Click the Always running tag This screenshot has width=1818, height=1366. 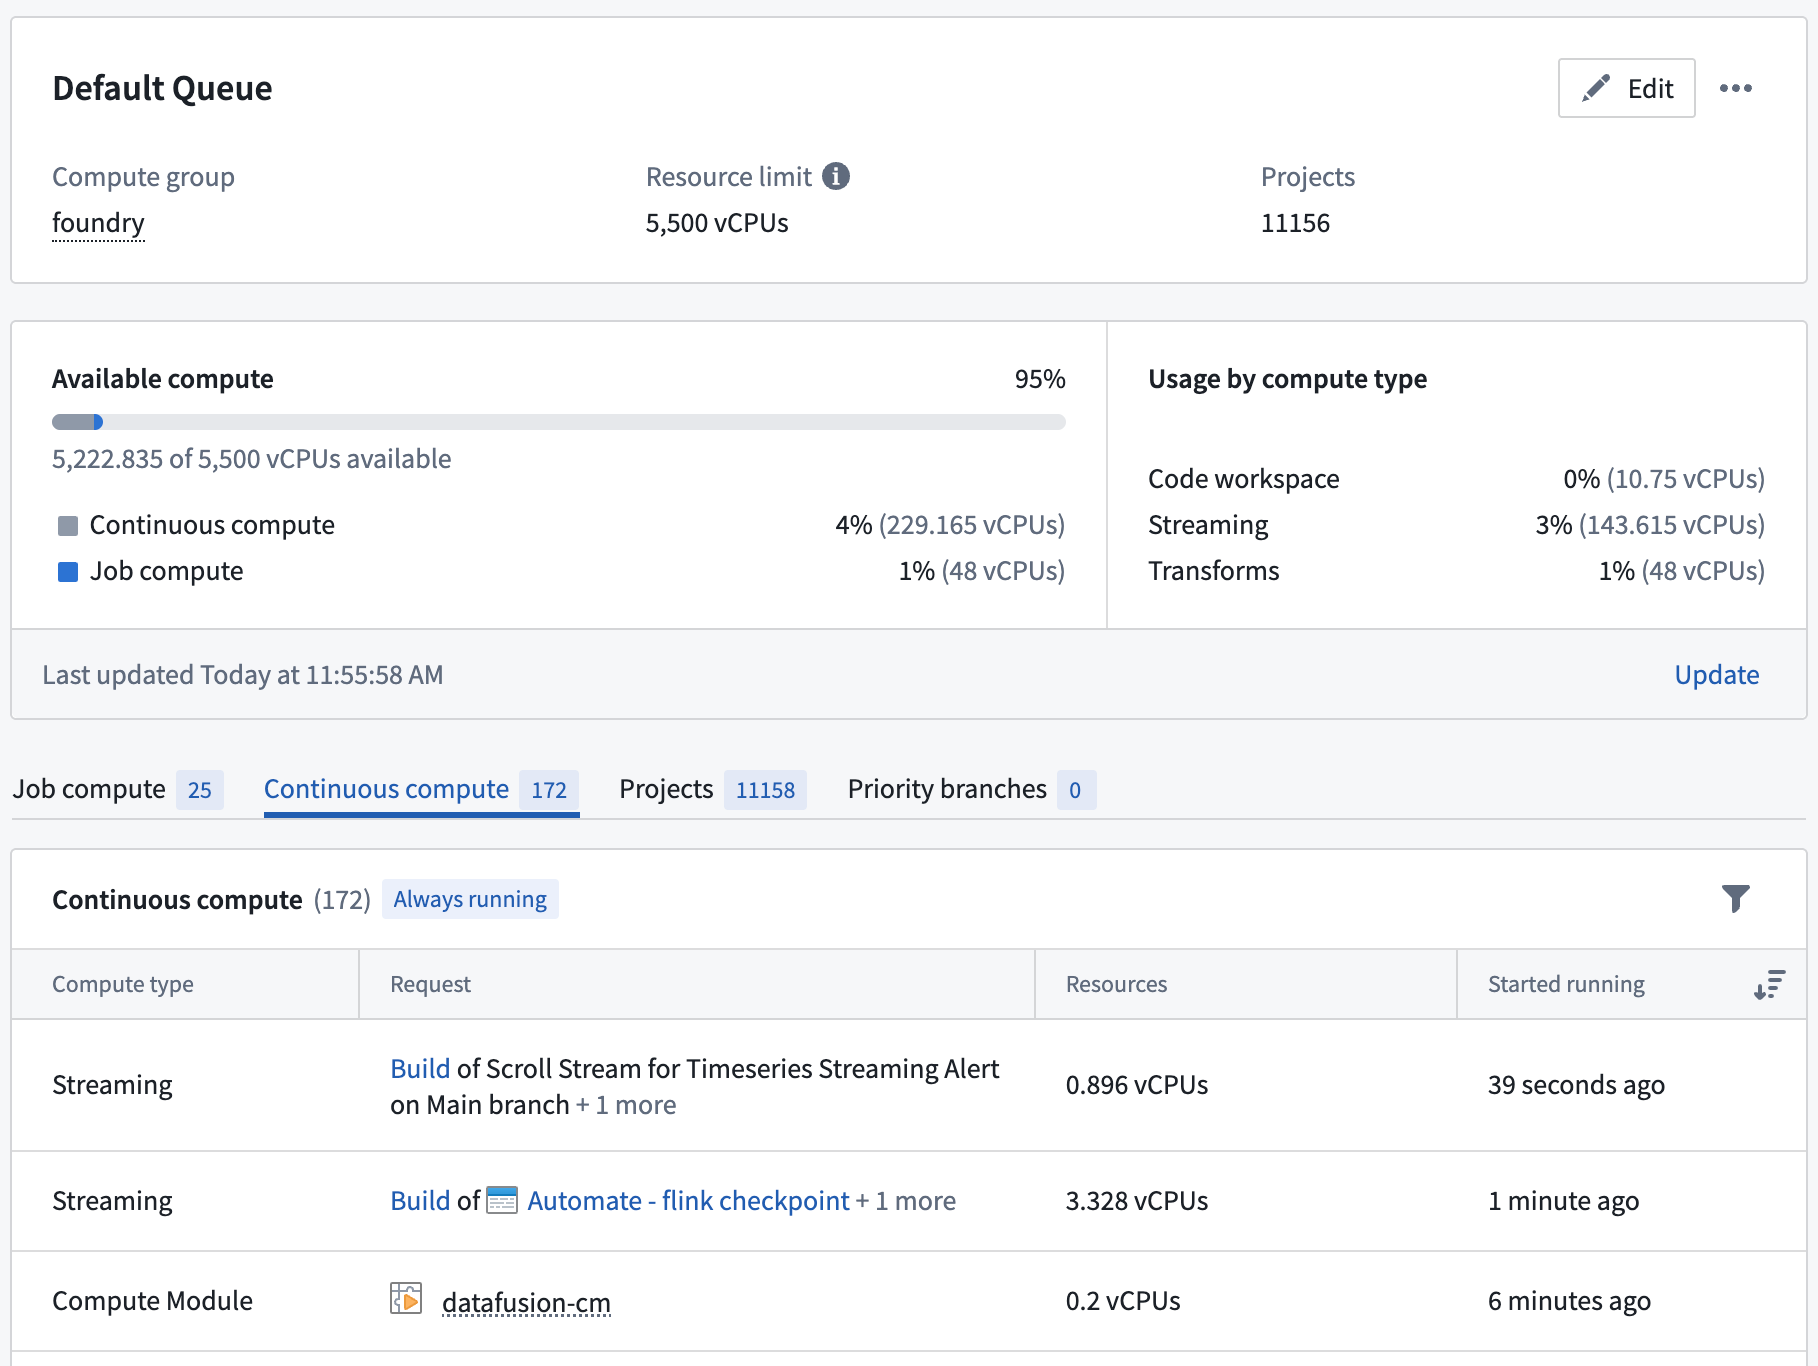click(x=470, y=899)
